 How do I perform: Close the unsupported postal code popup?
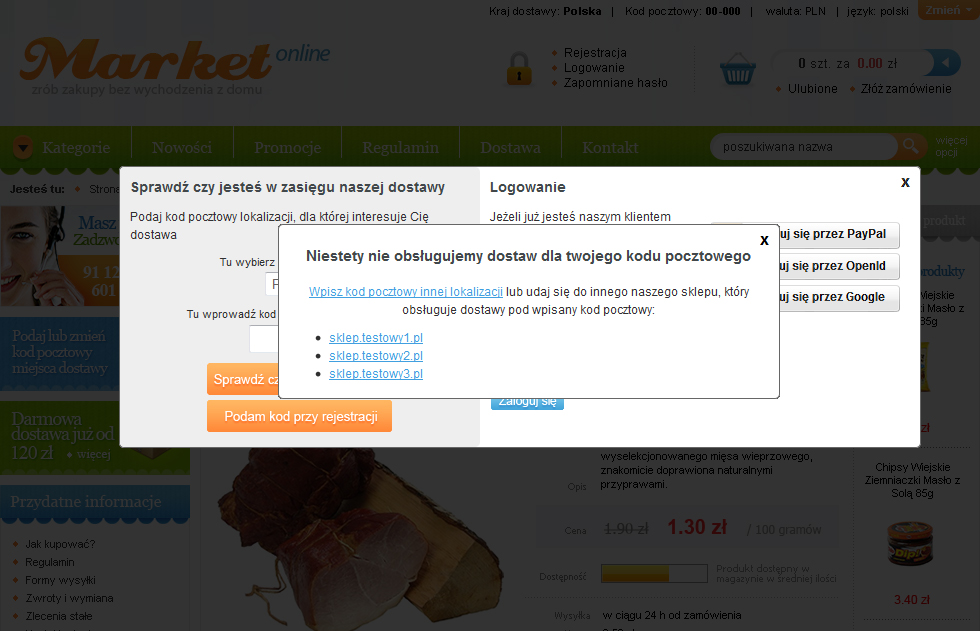[764, 241]
